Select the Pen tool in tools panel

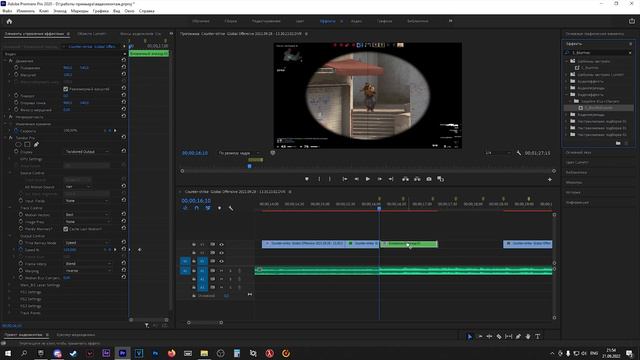coord(518,336)
